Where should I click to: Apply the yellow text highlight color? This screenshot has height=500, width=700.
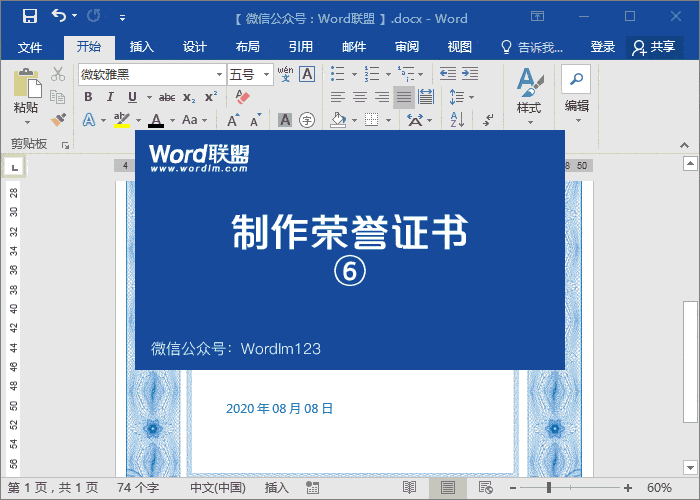pyautogui.click(x=121, y=120)
